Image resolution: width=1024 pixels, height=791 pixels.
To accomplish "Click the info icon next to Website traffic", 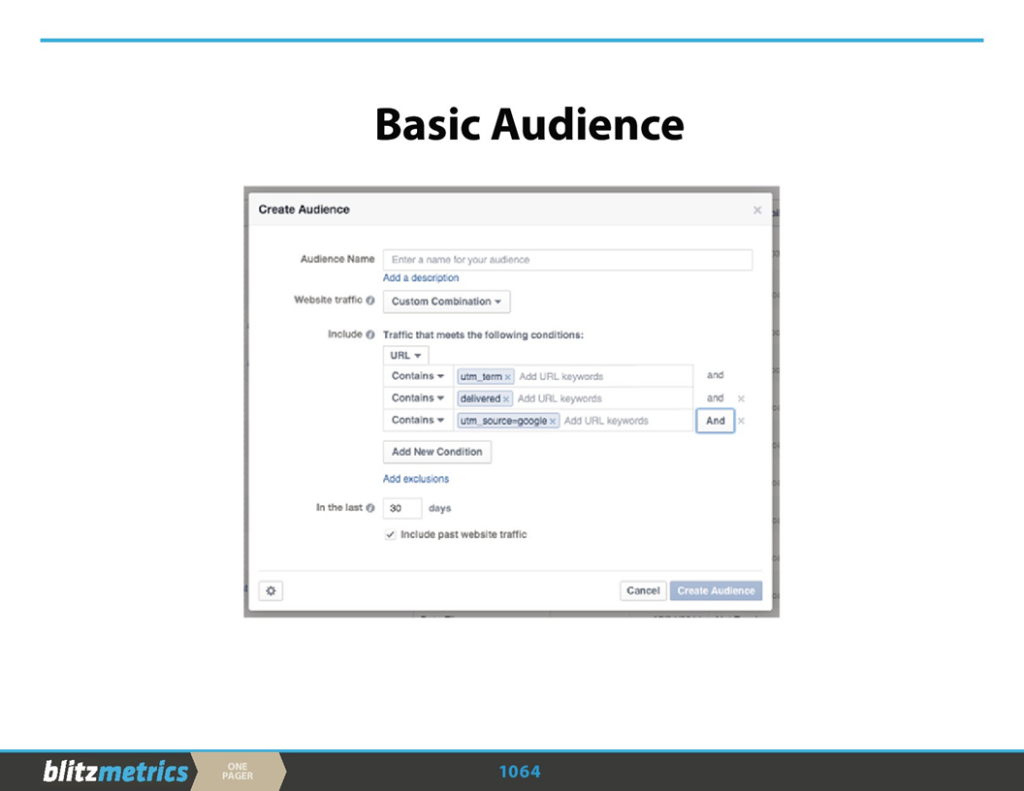I will pos(370,300).
